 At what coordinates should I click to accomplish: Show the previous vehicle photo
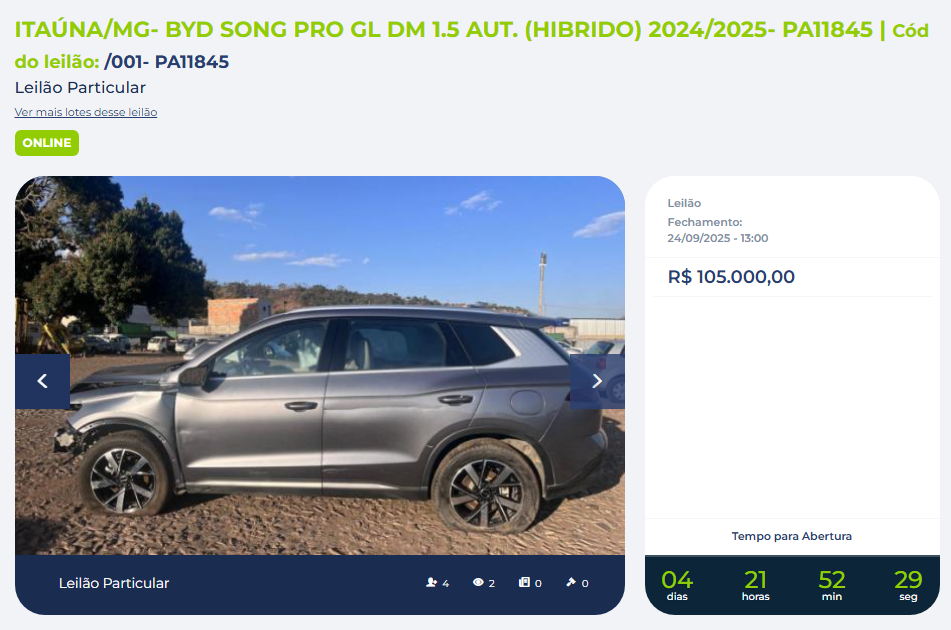coord(42,381)
